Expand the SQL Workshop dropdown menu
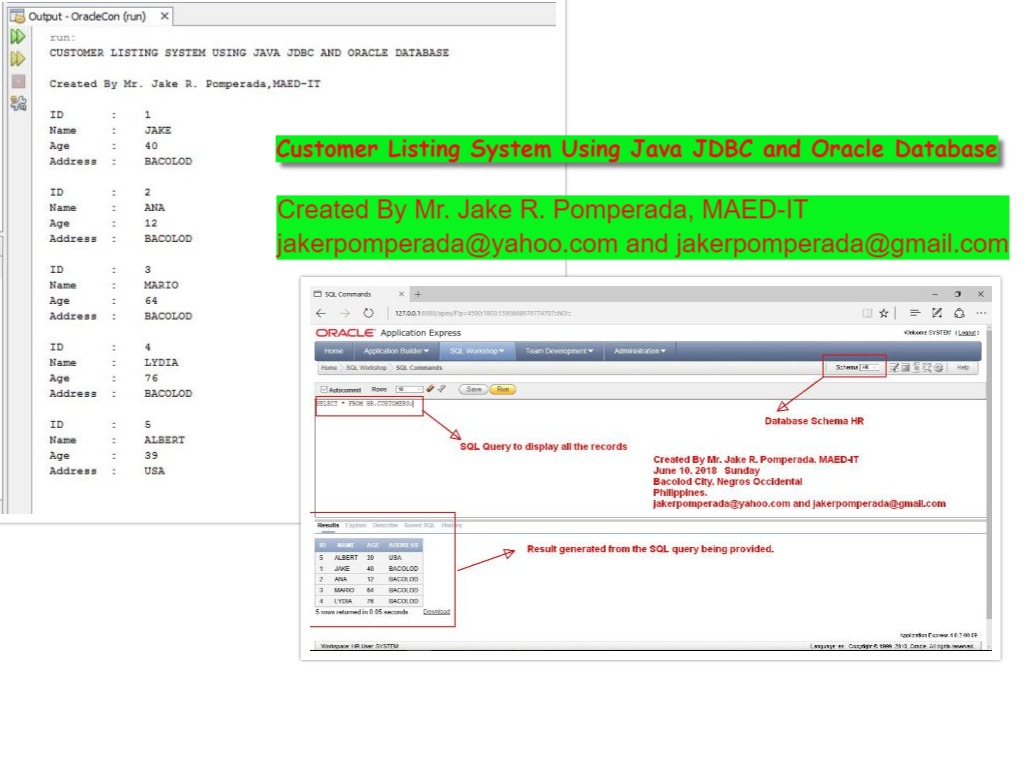The height and width of the screenshot is (768, 1024). pos(474,350)
